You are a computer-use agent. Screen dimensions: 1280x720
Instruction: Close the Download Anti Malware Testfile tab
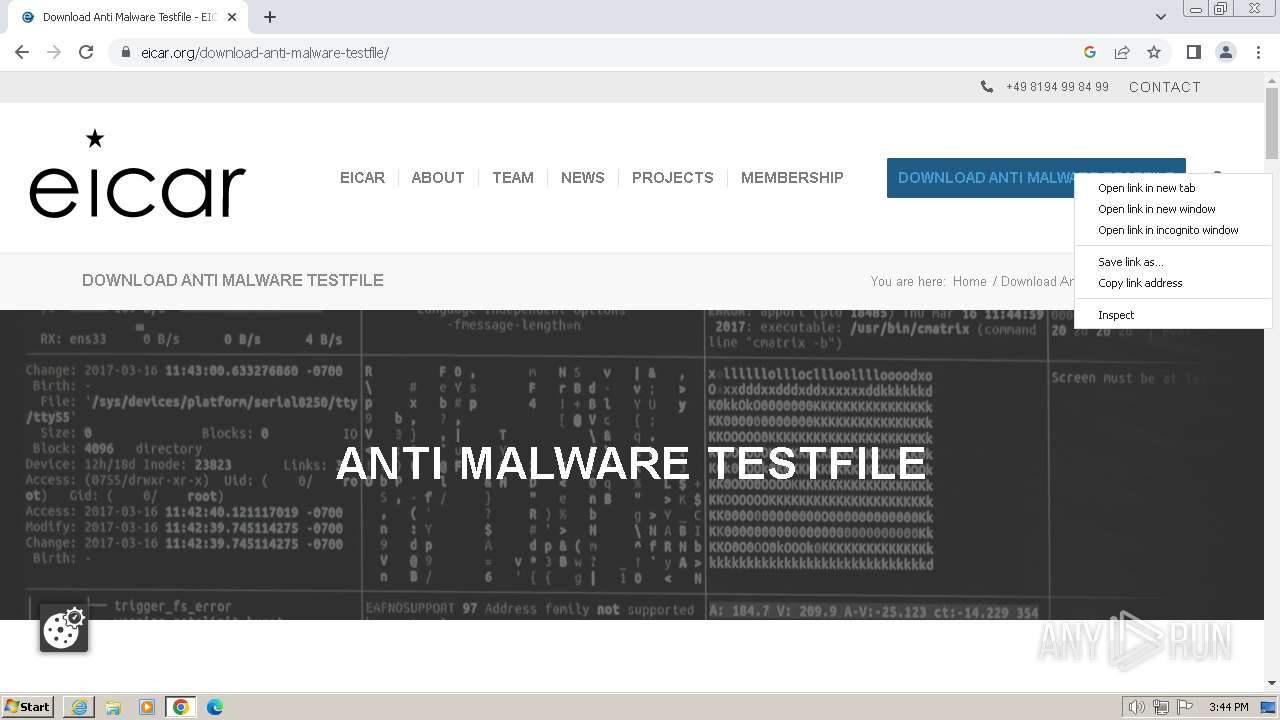[232, 17]
